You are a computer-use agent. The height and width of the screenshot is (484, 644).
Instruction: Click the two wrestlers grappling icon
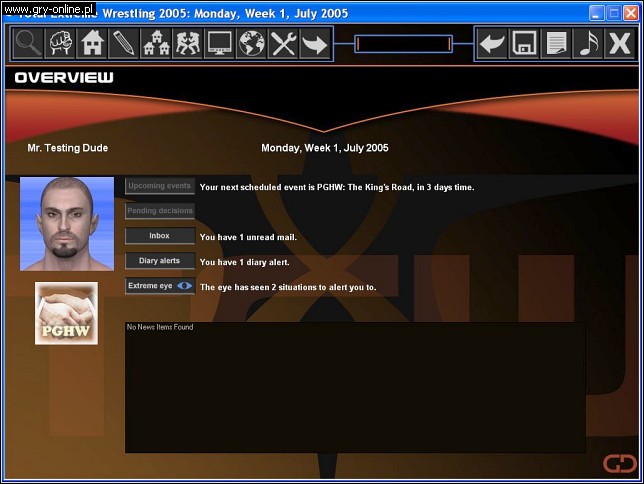pyautogui.click(x=187, y=44)
